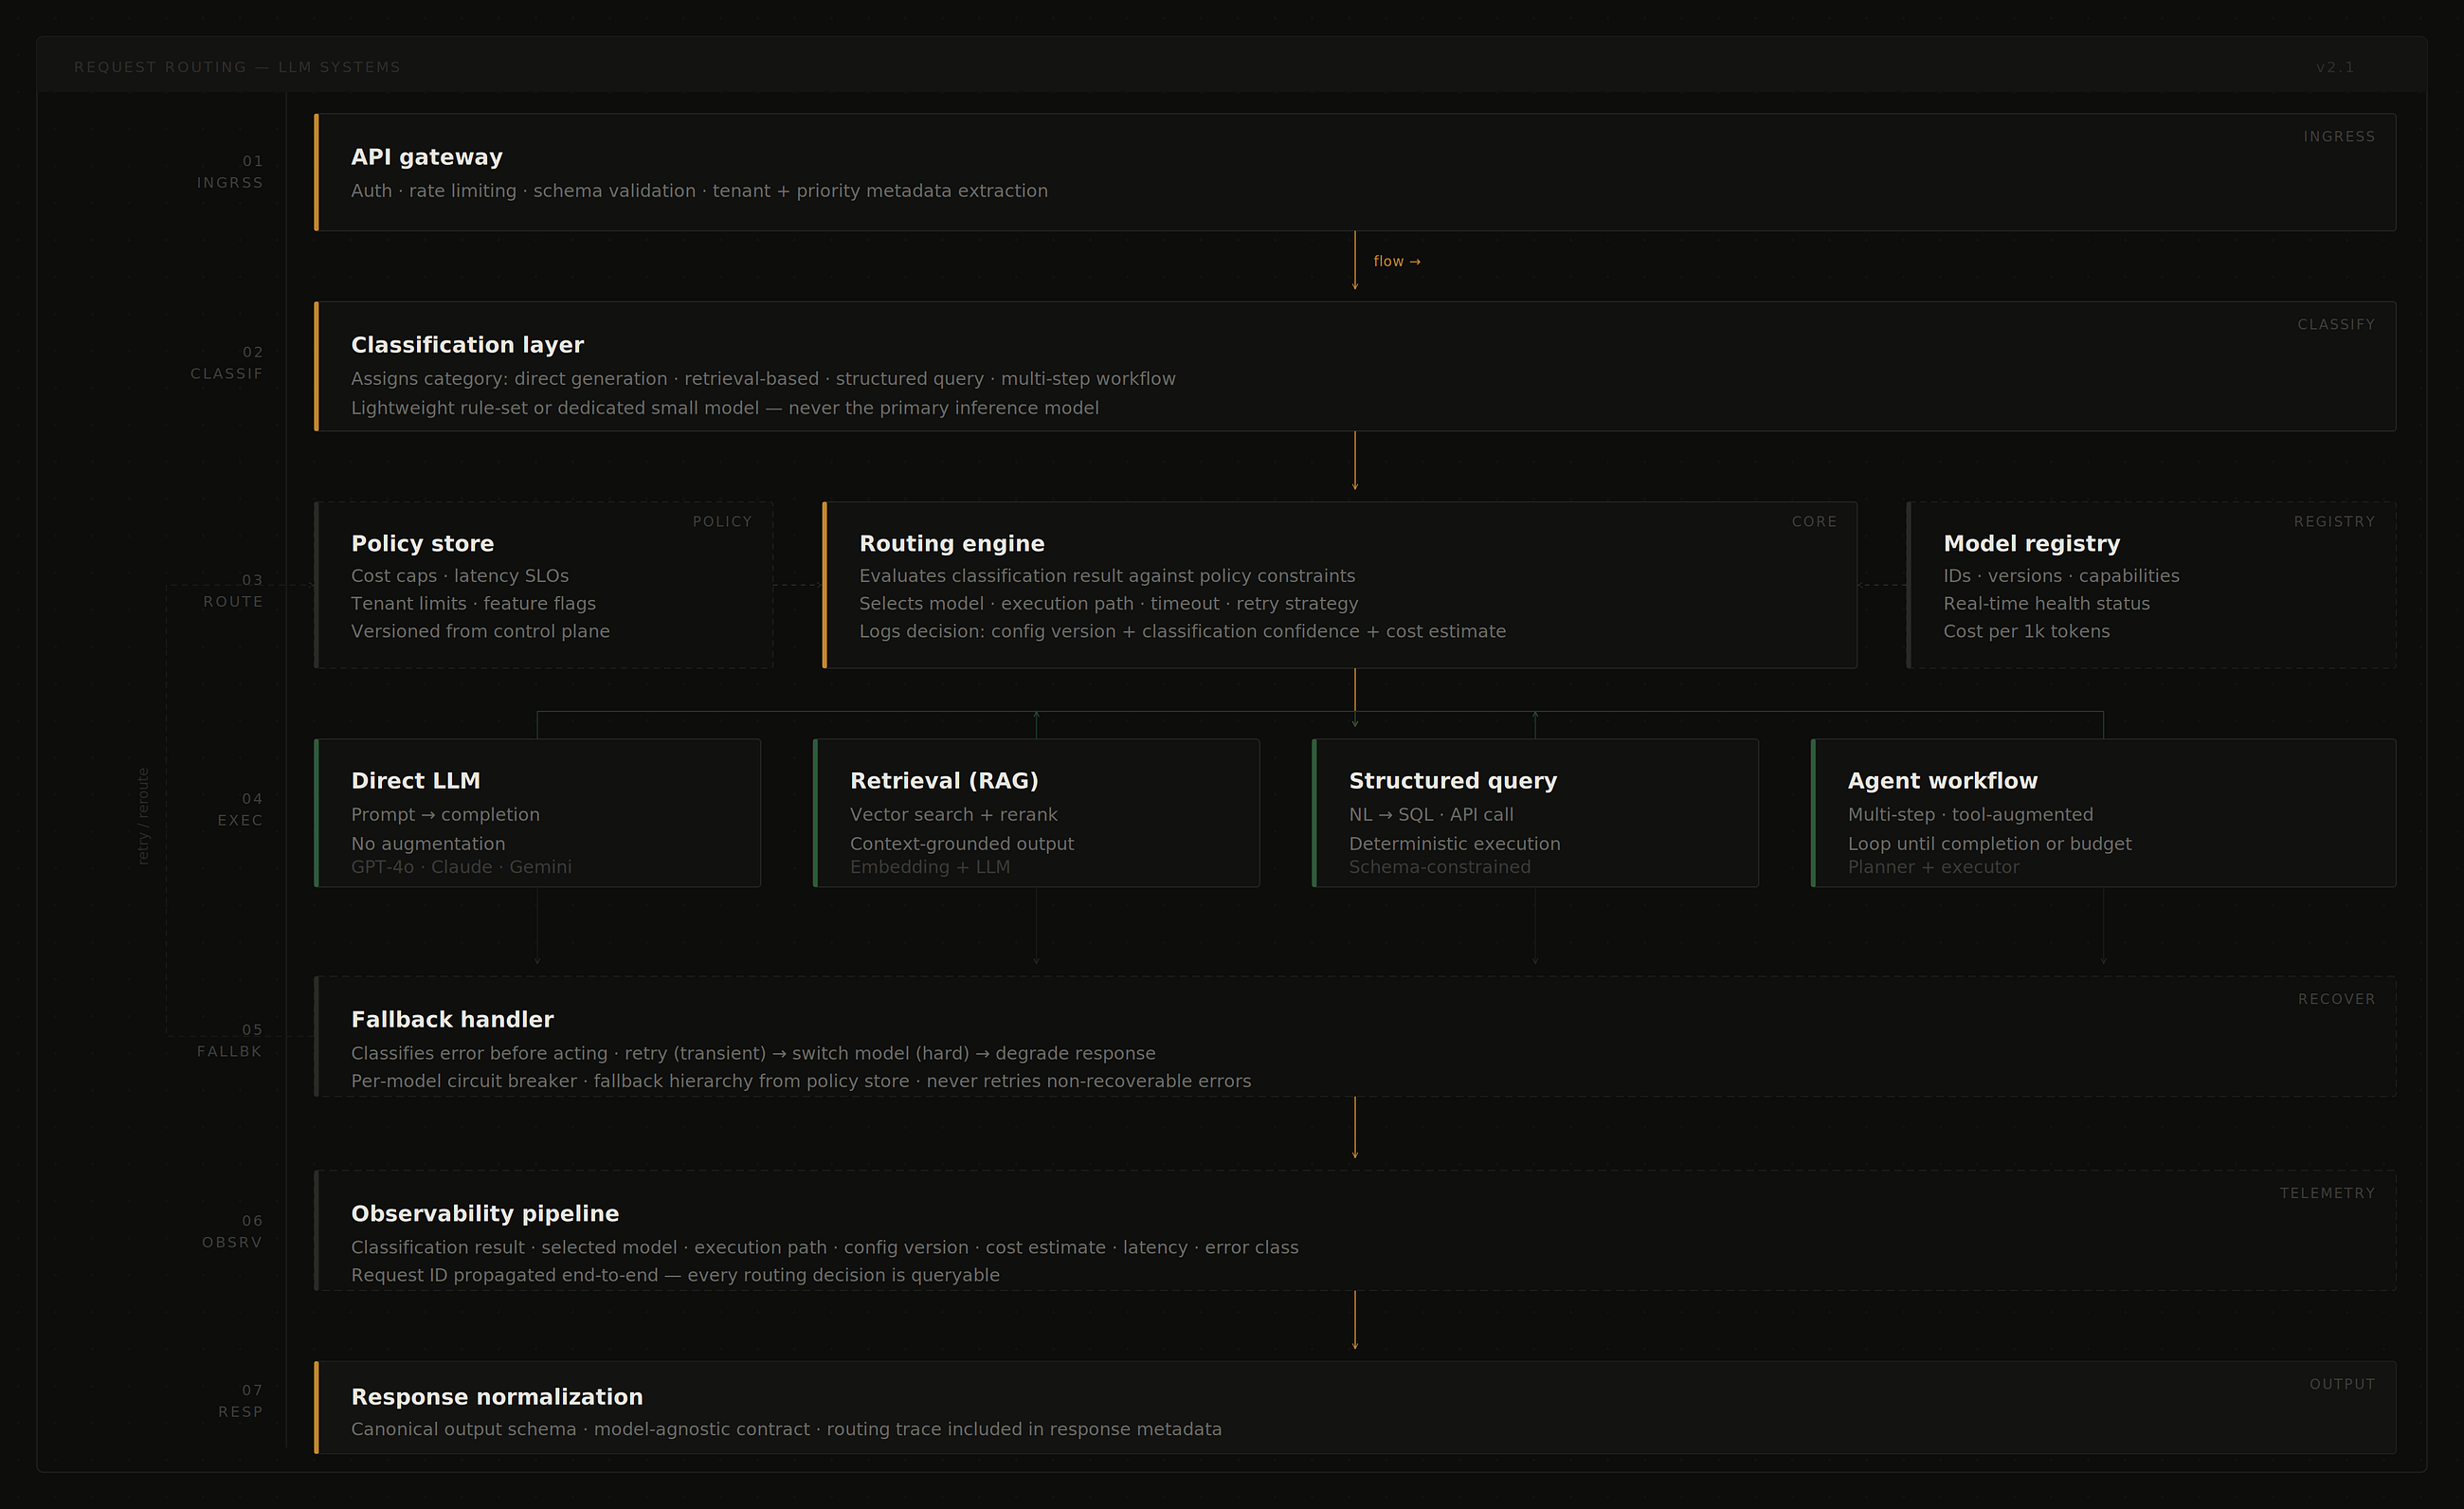This screenshot has width=2464, height=1509.
Task: Open the Response normalization block
Action: click(1355, 1407)
